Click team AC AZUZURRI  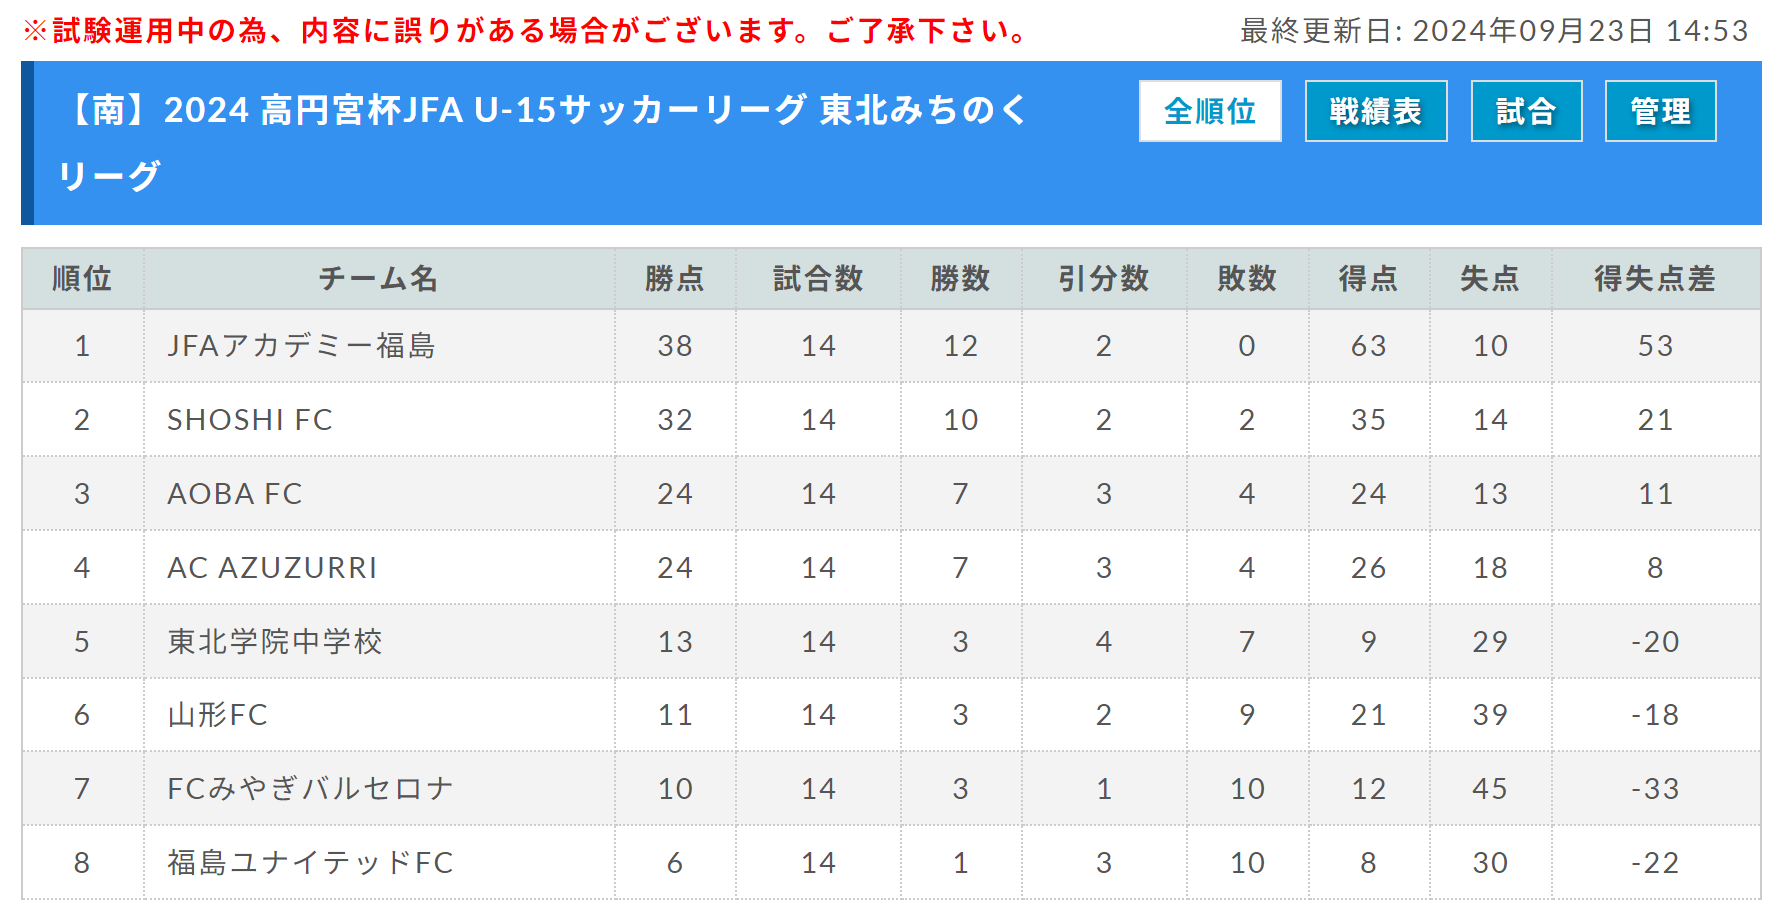click(272, 568)
